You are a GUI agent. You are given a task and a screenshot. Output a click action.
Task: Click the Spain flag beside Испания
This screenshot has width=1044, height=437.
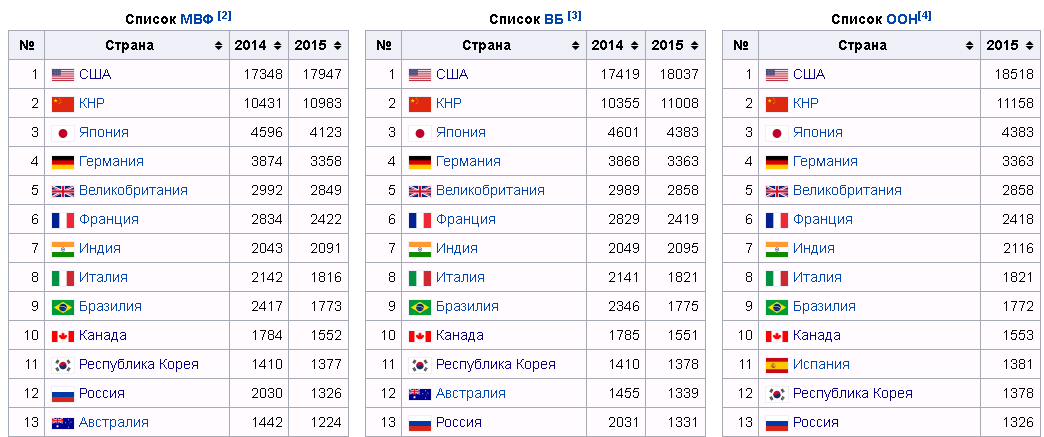pyautogui.click(x=776, y=365)
